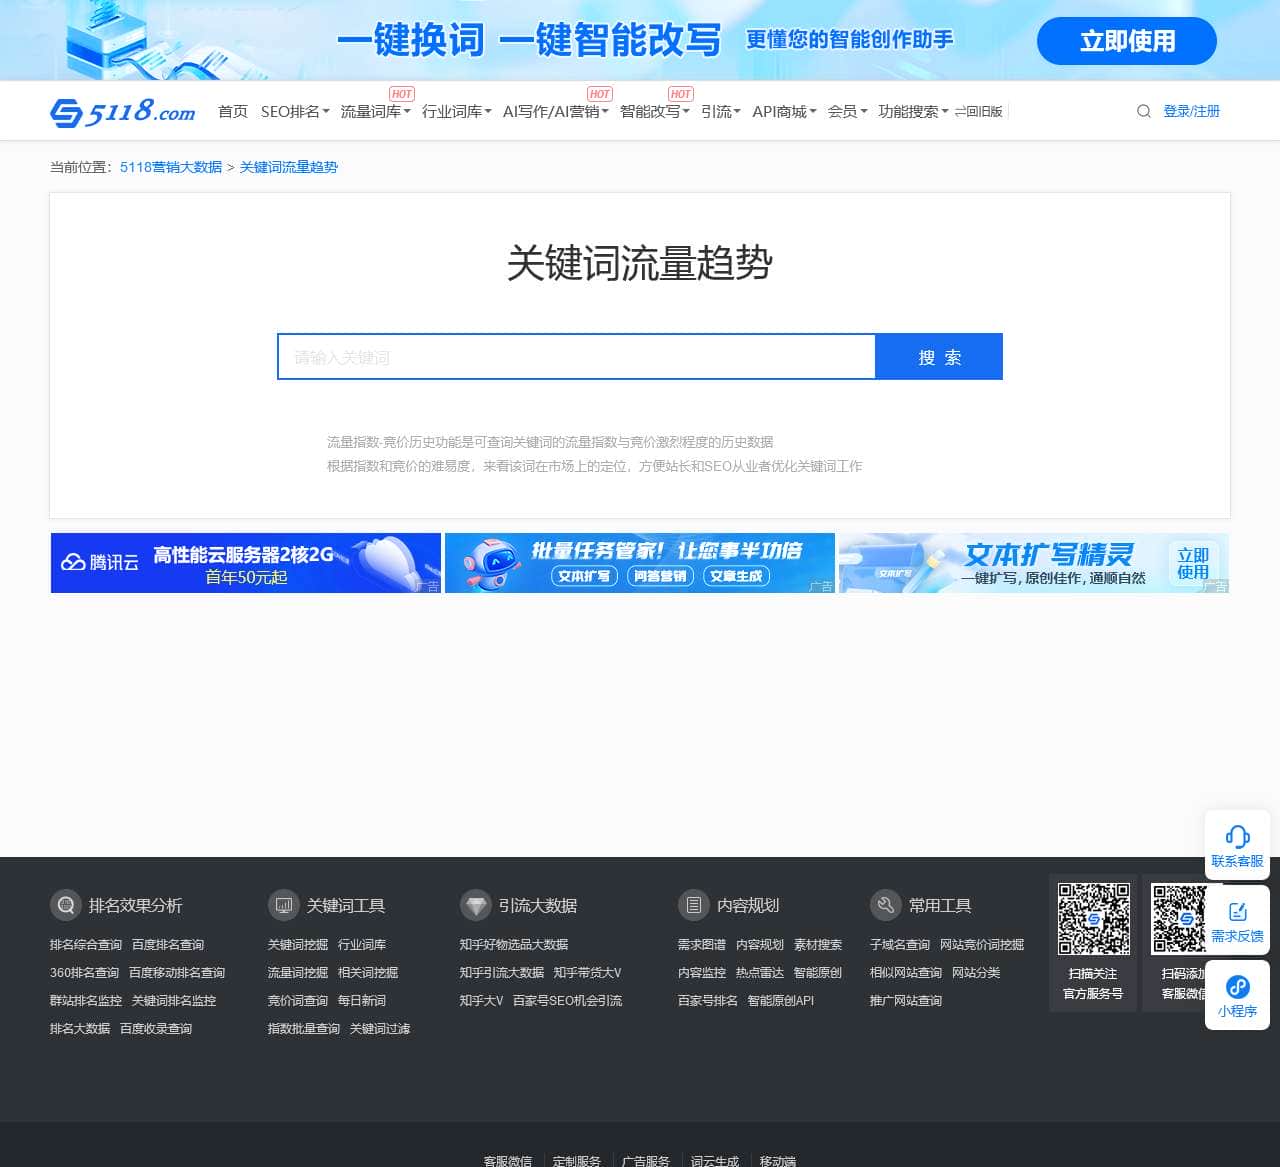This screenshot has height=1167, width=1280.
Task: Open 智能原创API footer link
Action: [x=781, y=1001]
